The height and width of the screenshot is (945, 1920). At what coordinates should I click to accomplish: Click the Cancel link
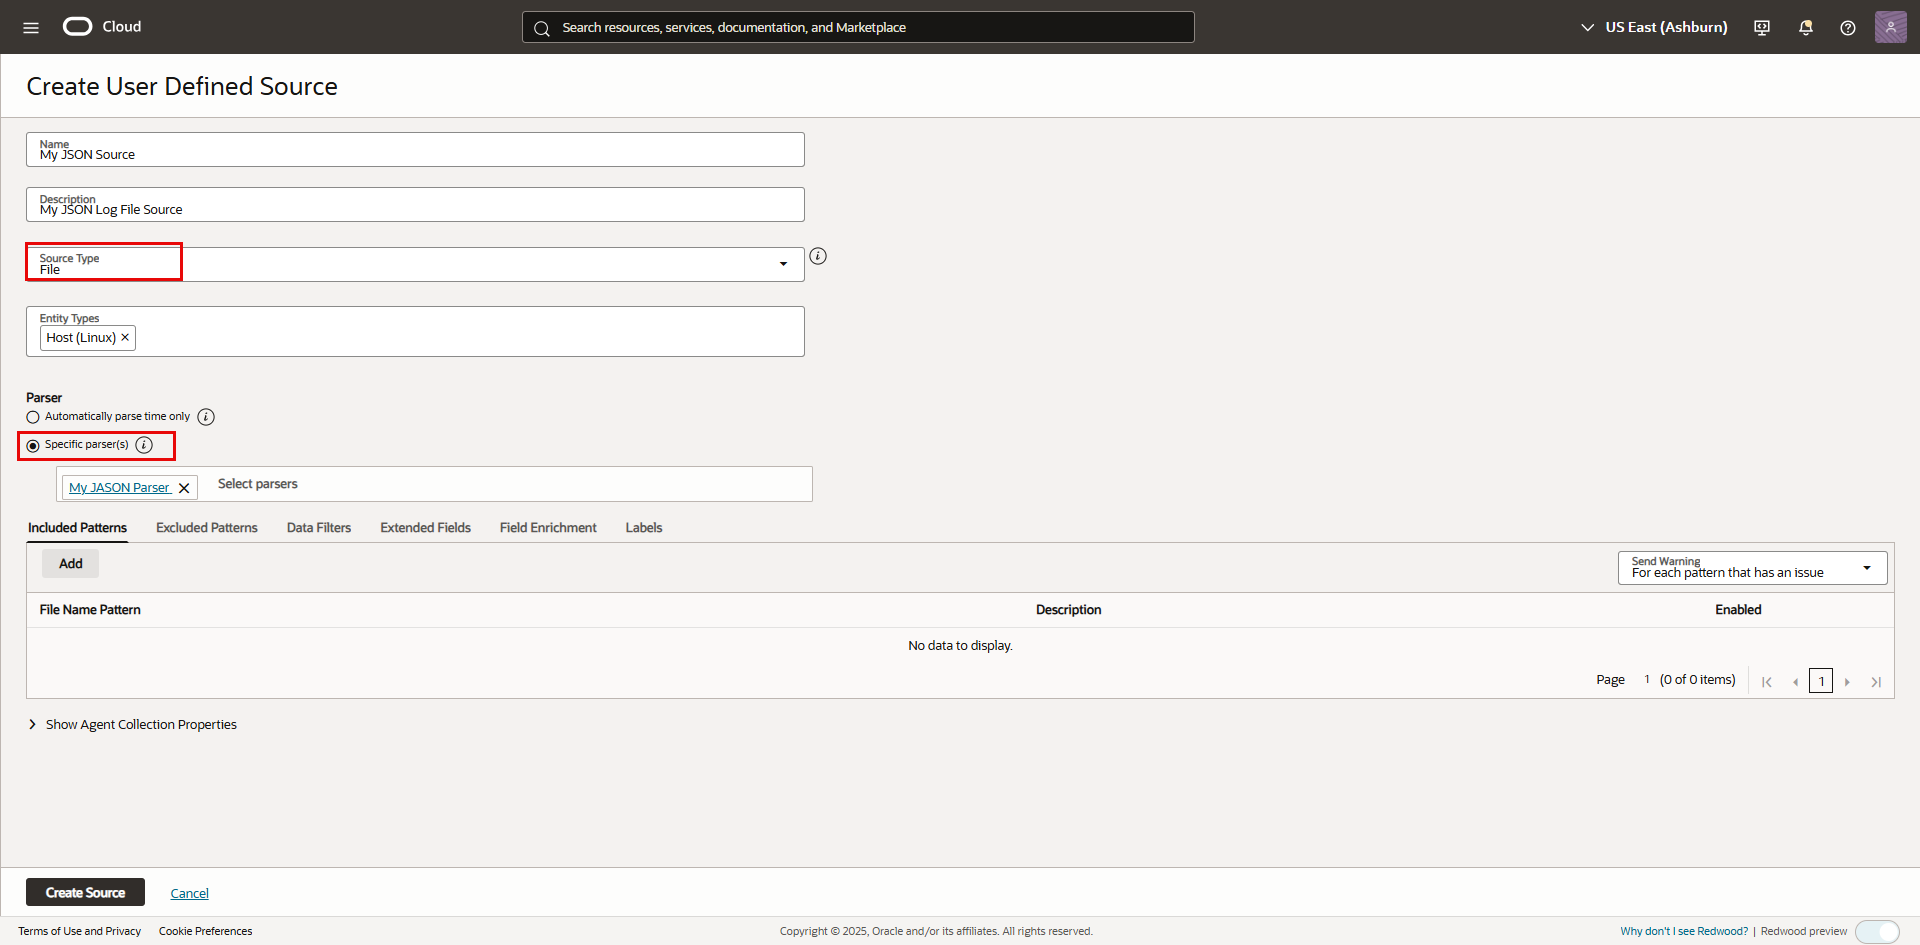click(x=189, y=893)
